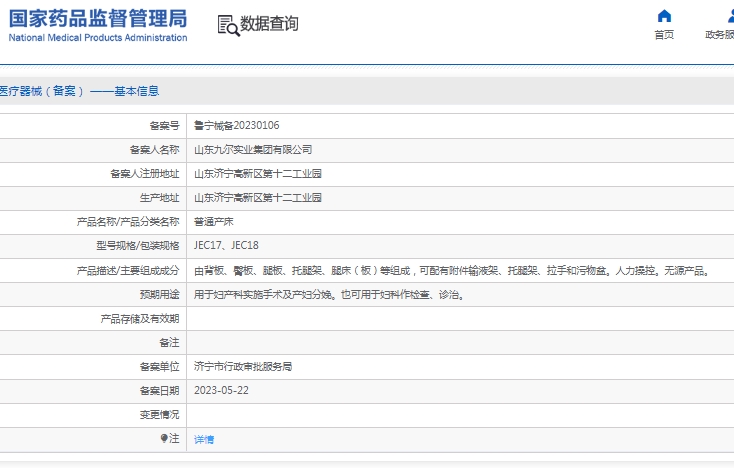Click product description starting 由背板、臀板
Image resolution: width=734 pixels, height=468 pixels.
click(x=452, y=271)
